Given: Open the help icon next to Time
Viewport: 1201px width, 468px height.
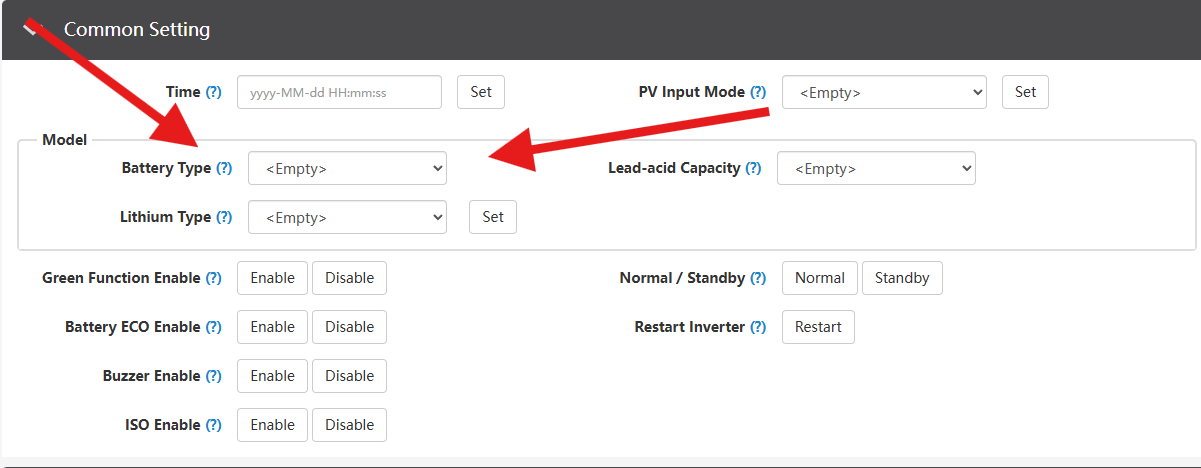Looking at the screenshot, I should 213,92.
